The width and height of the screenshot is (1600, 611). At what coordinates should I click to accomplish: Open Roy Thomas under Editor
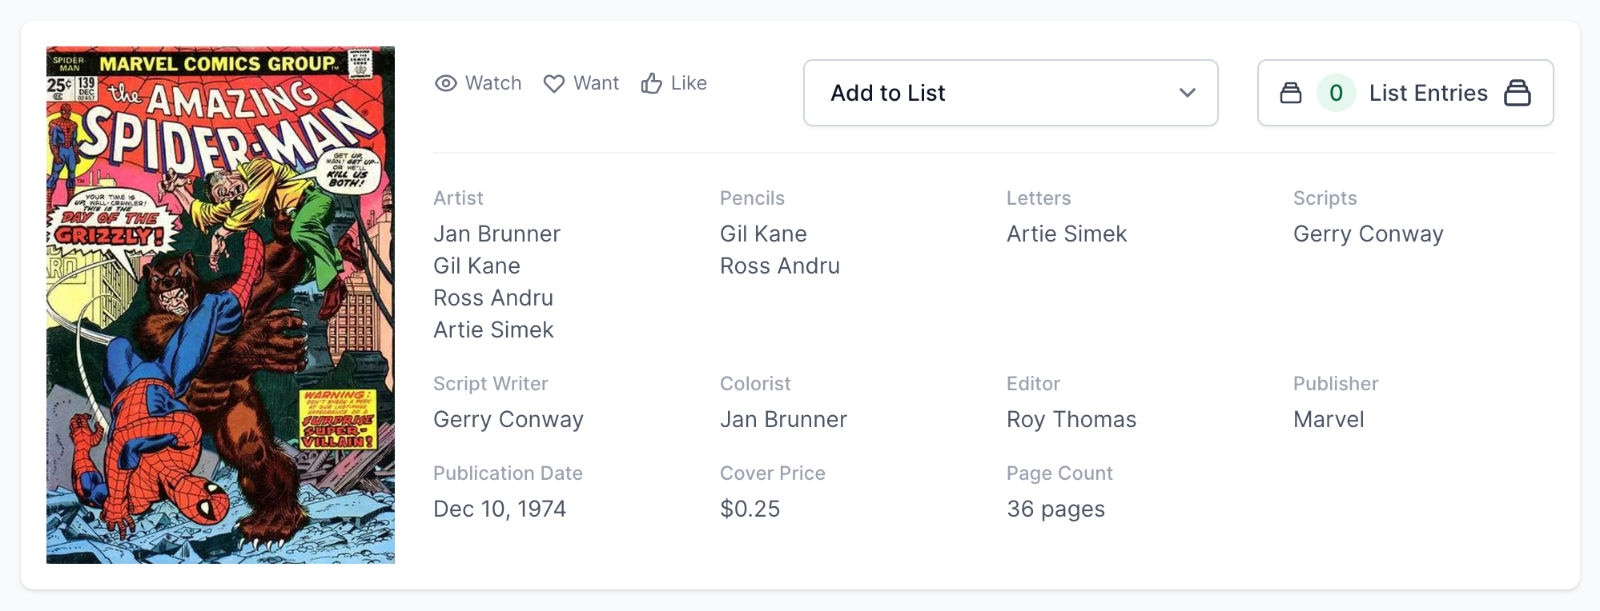click(1071, 420)
